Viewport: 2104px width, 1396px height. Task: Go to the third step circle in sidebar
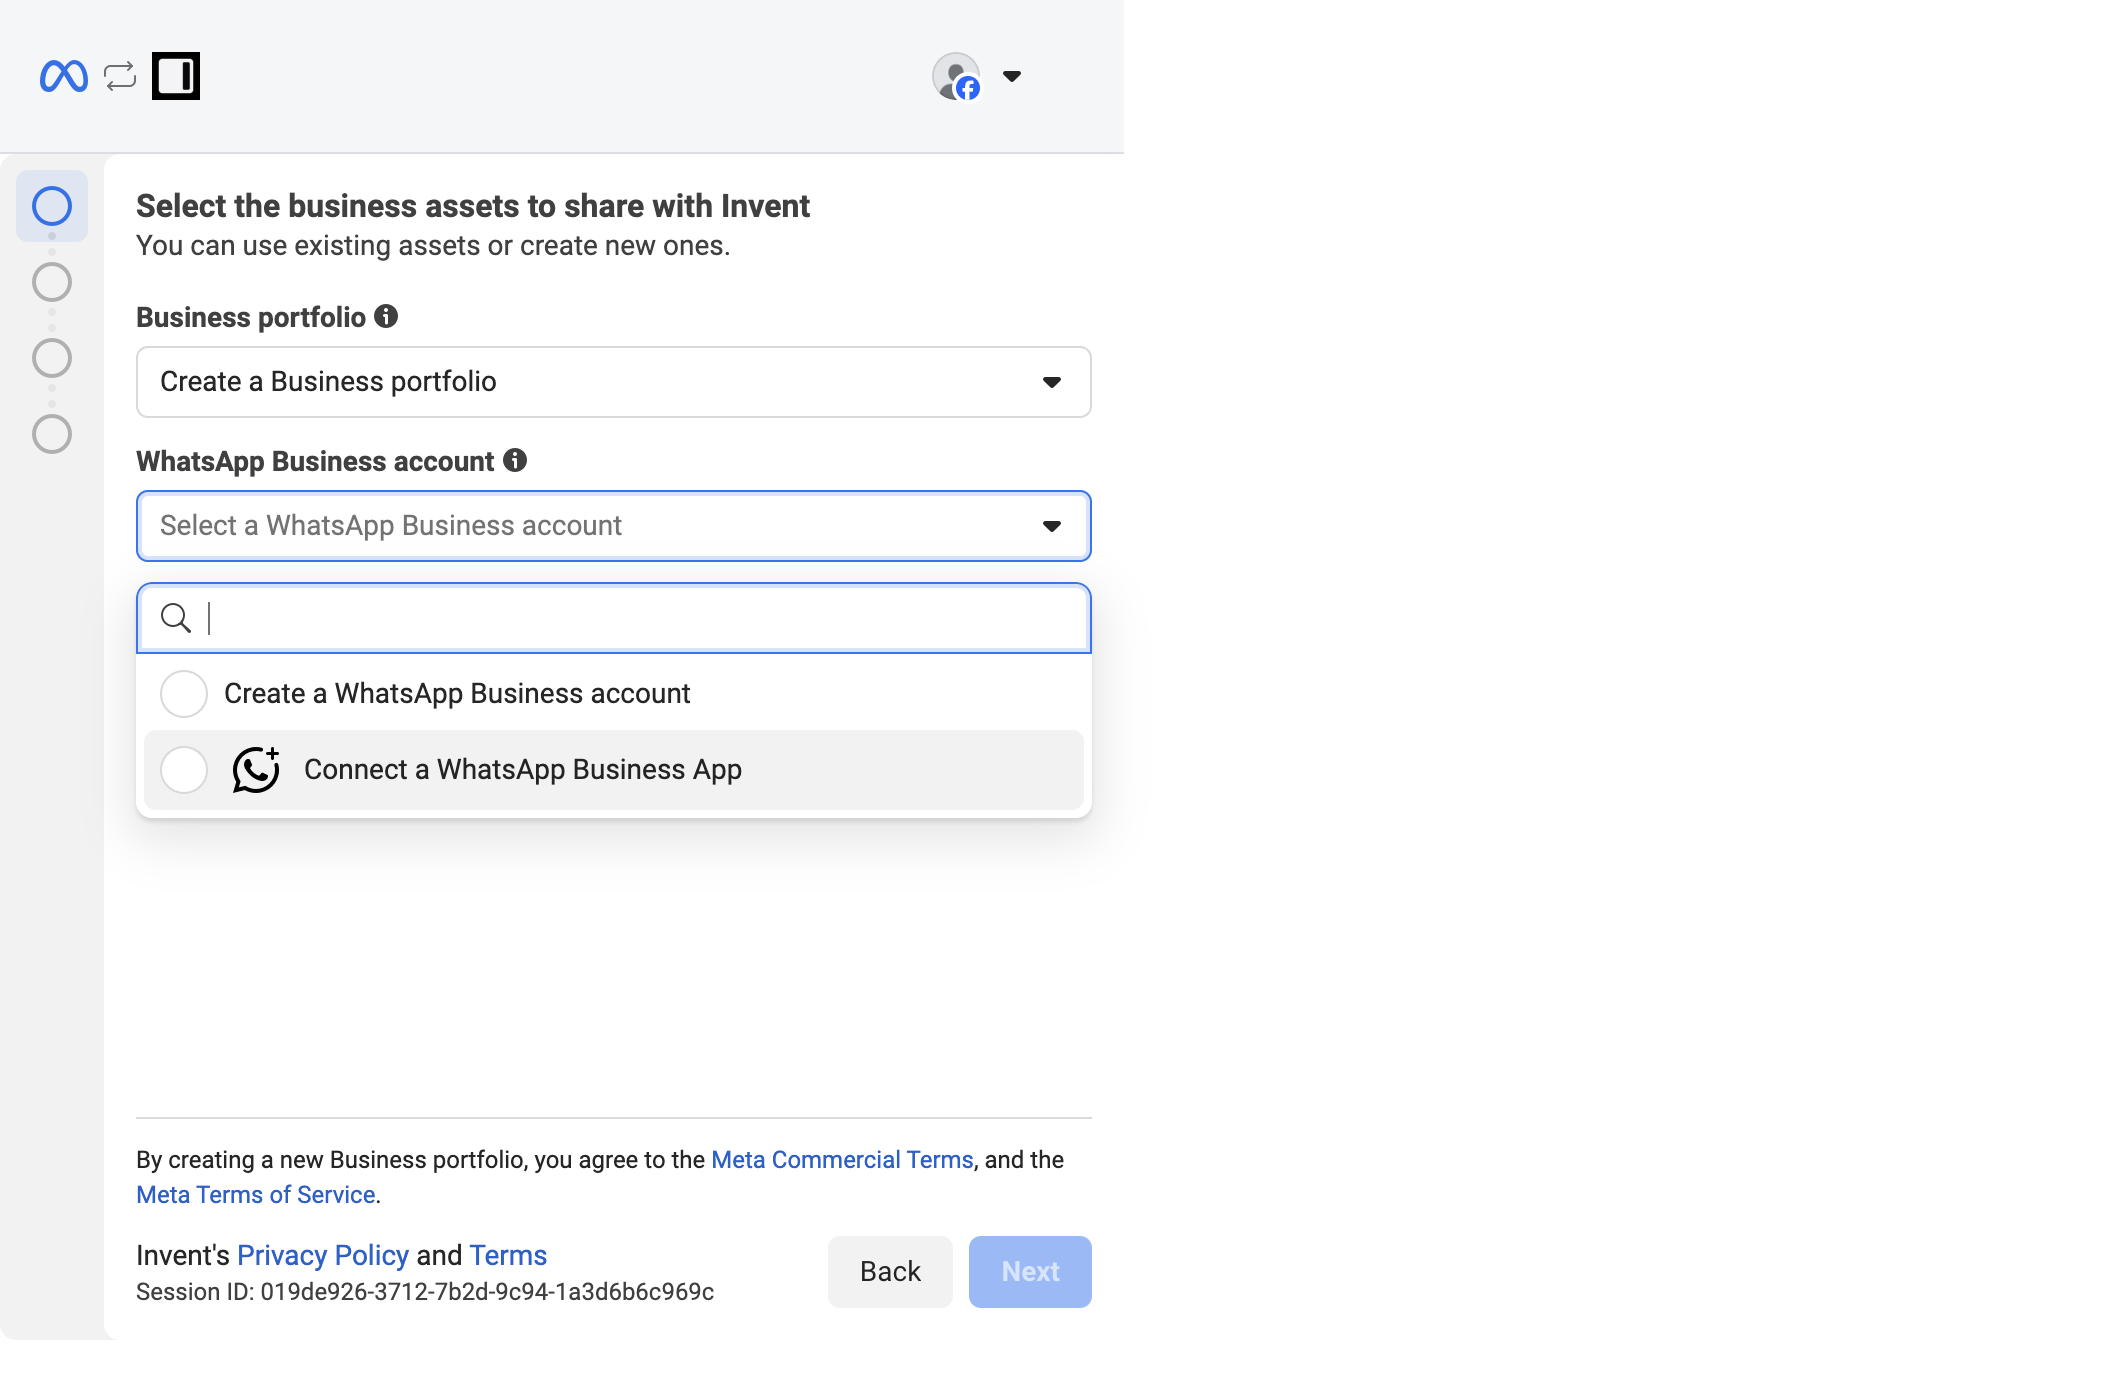(x=52, y=358)
